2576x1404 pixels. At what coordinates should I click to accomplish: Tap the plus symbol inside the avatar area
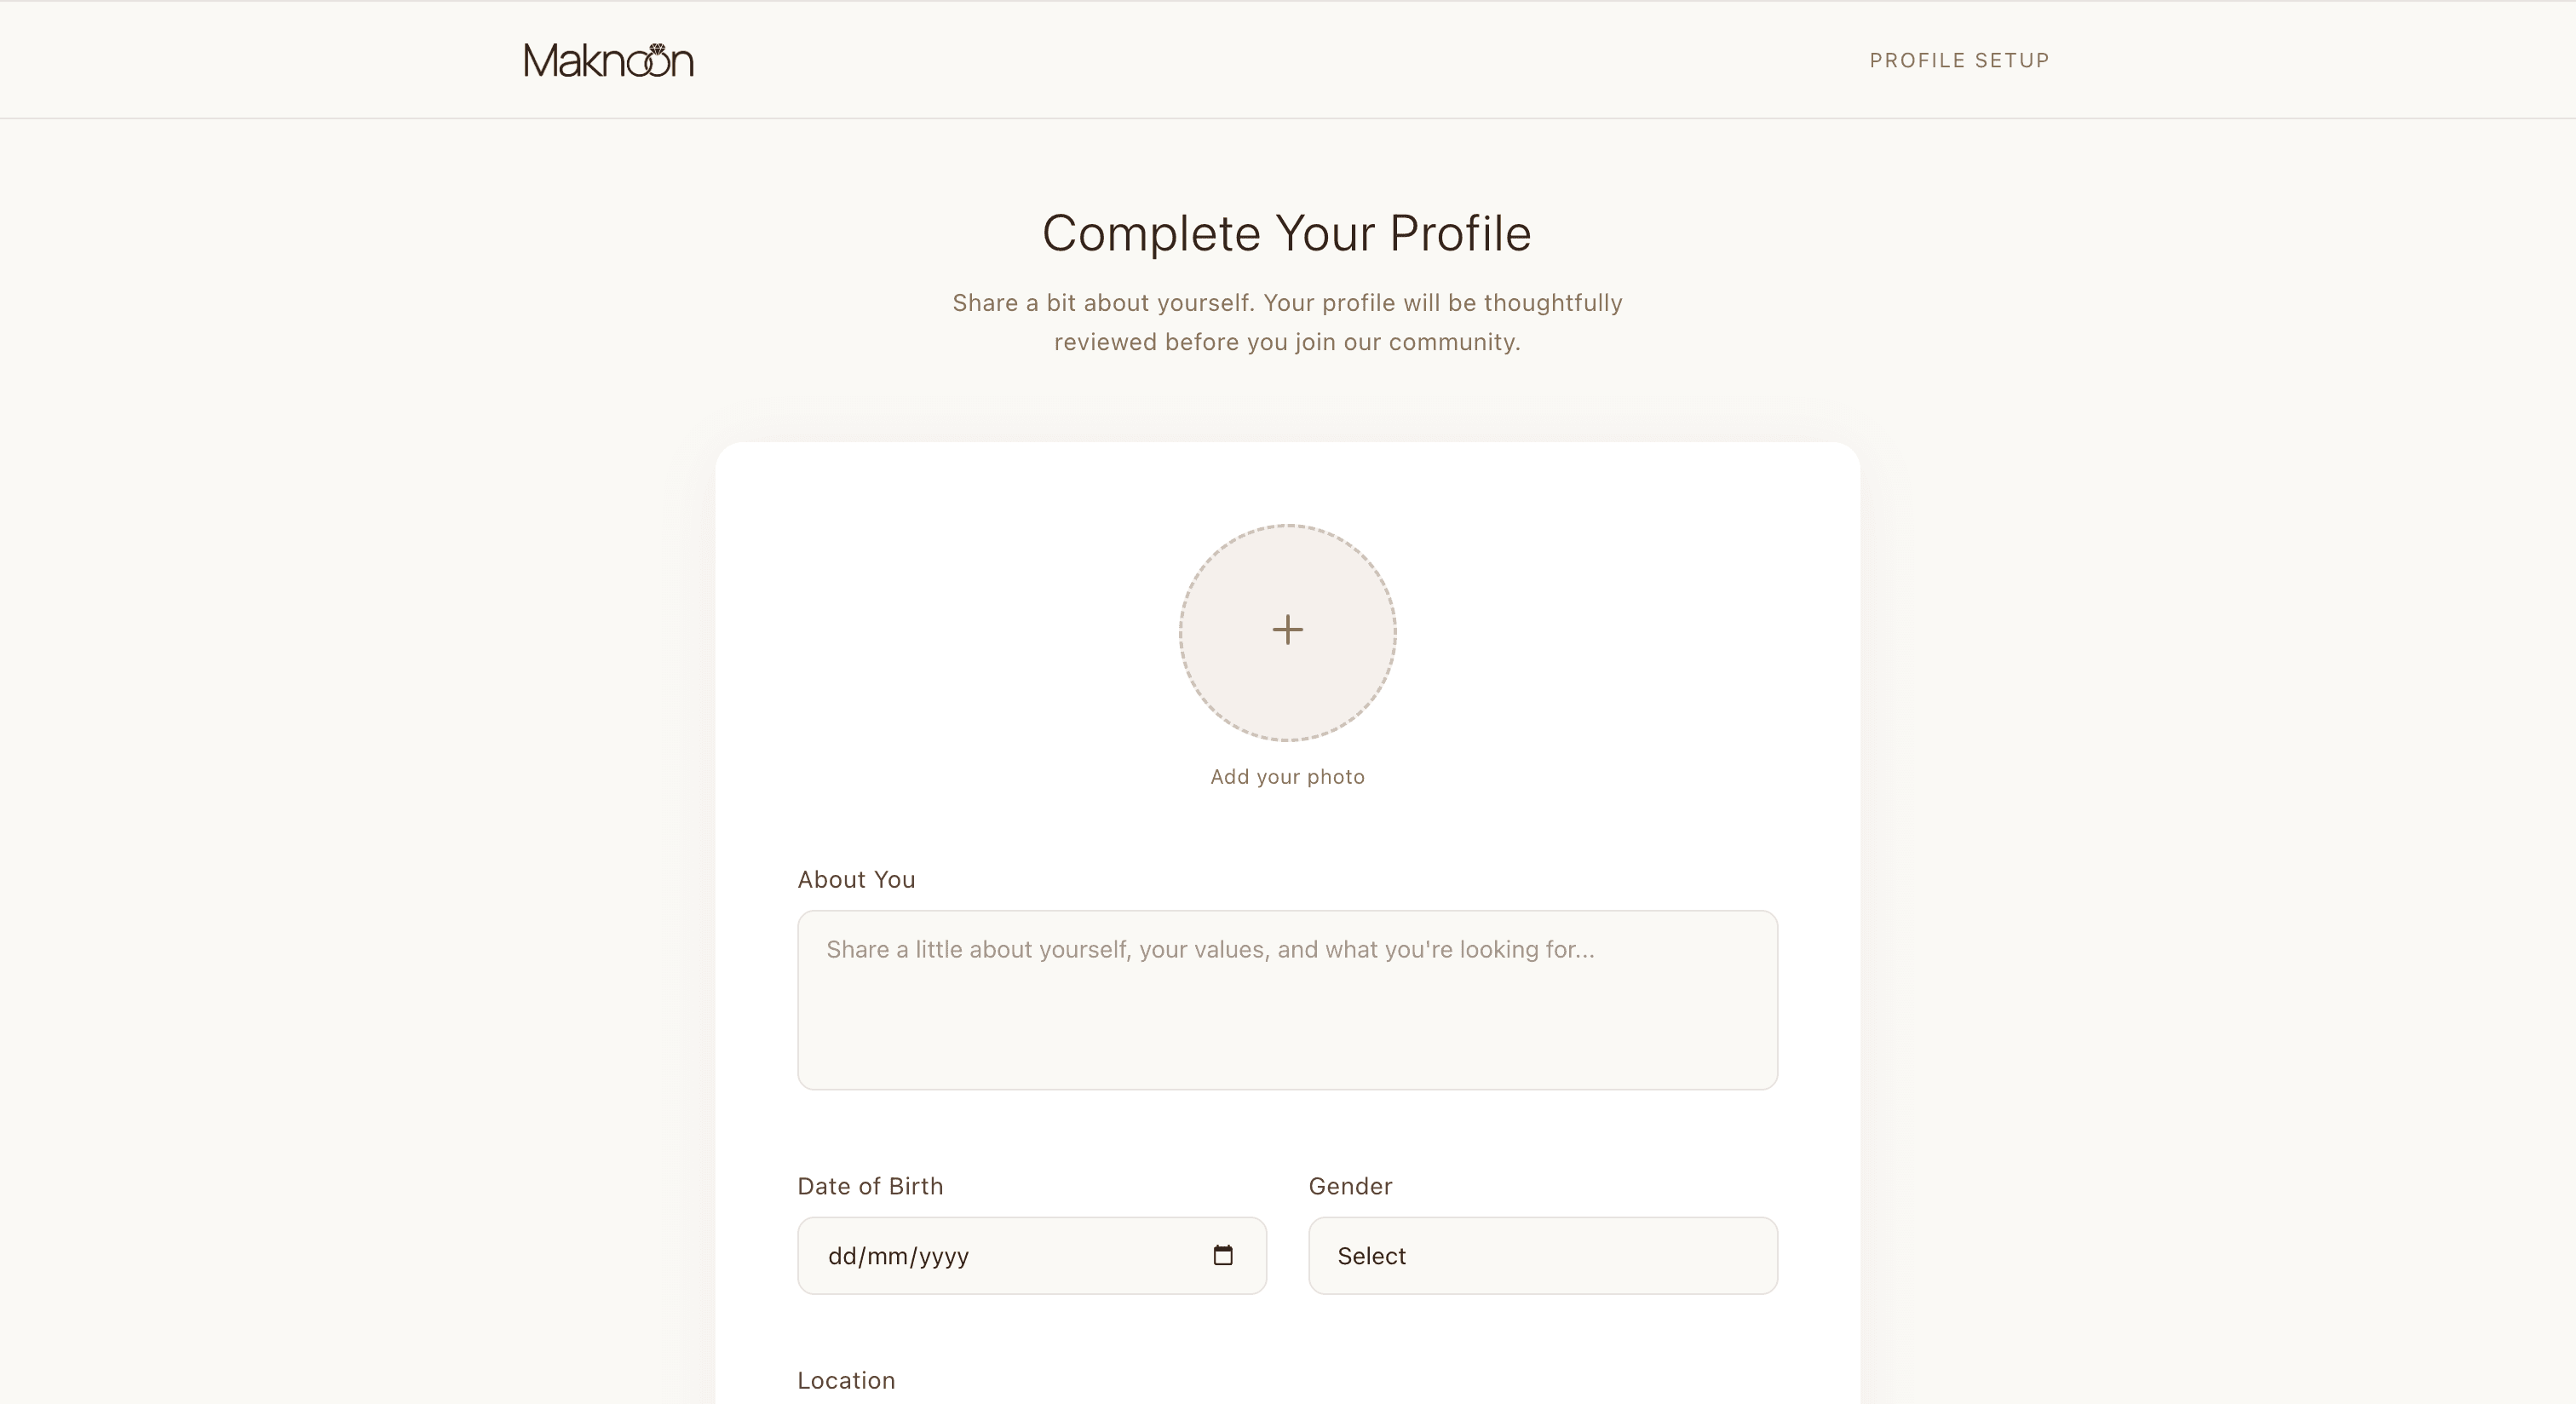(1287, 630)
